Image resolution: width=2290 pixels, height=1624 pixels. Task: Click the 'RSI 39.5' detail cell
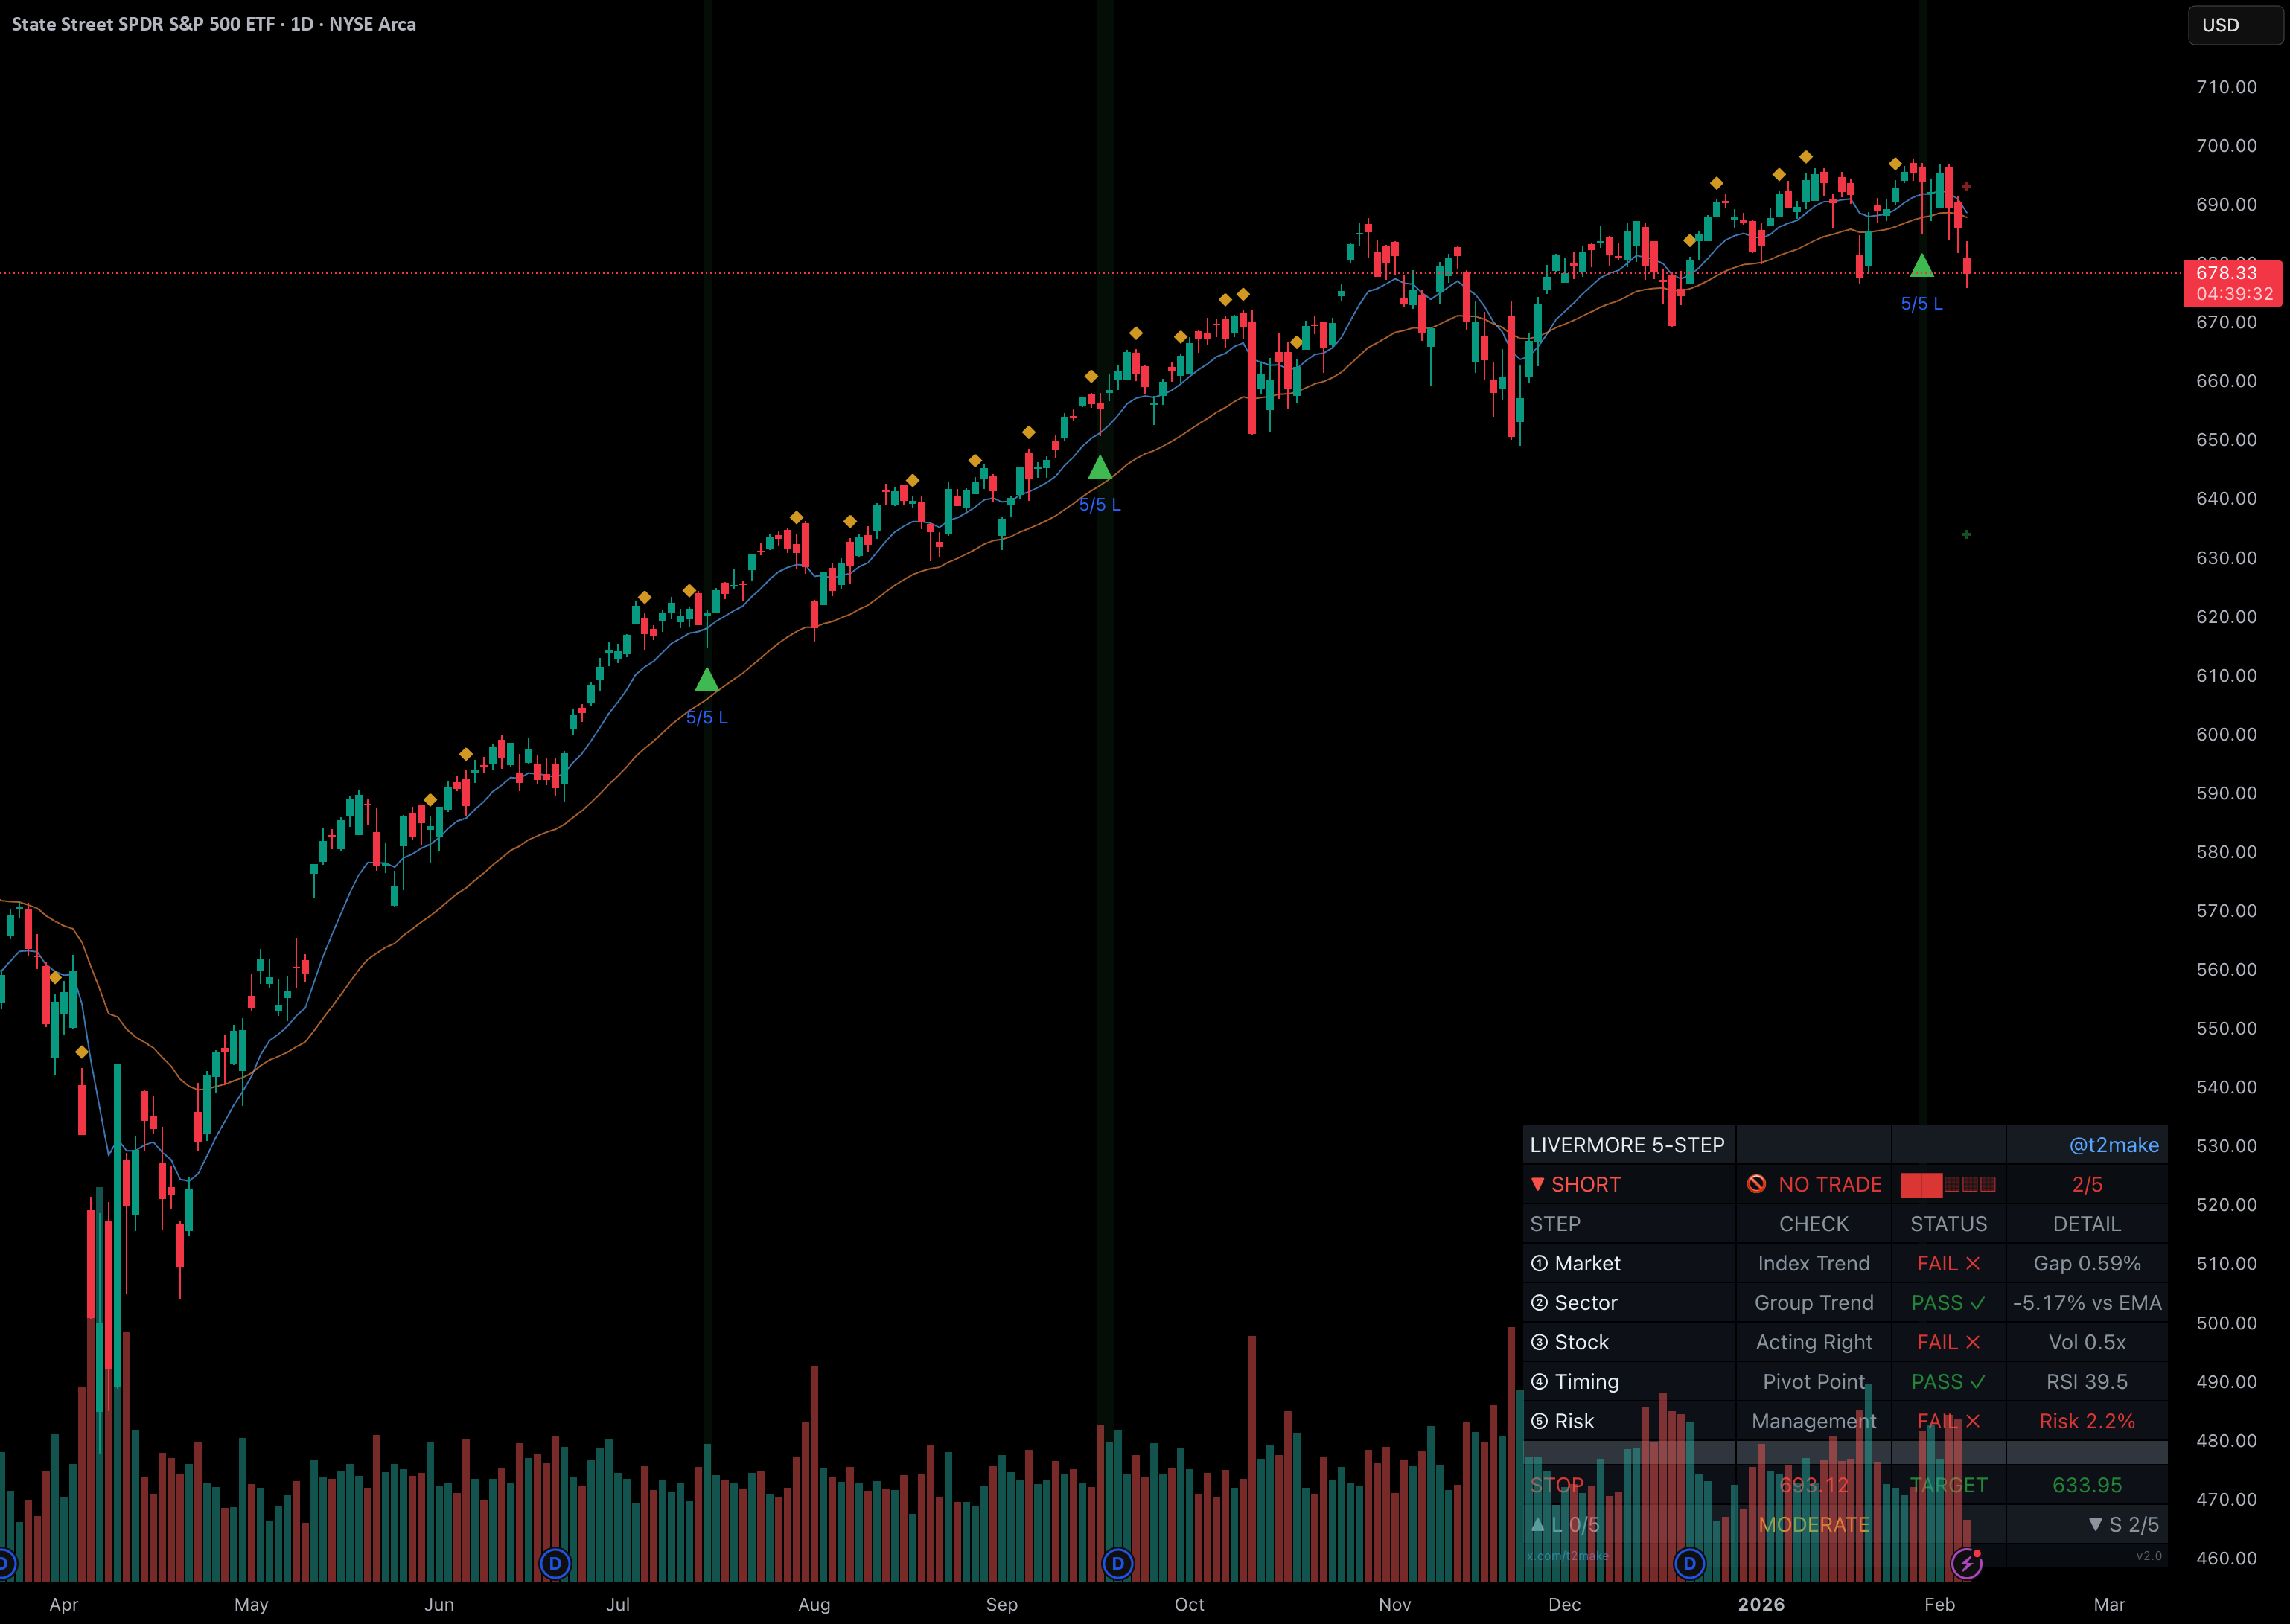pos(2087,1382)
